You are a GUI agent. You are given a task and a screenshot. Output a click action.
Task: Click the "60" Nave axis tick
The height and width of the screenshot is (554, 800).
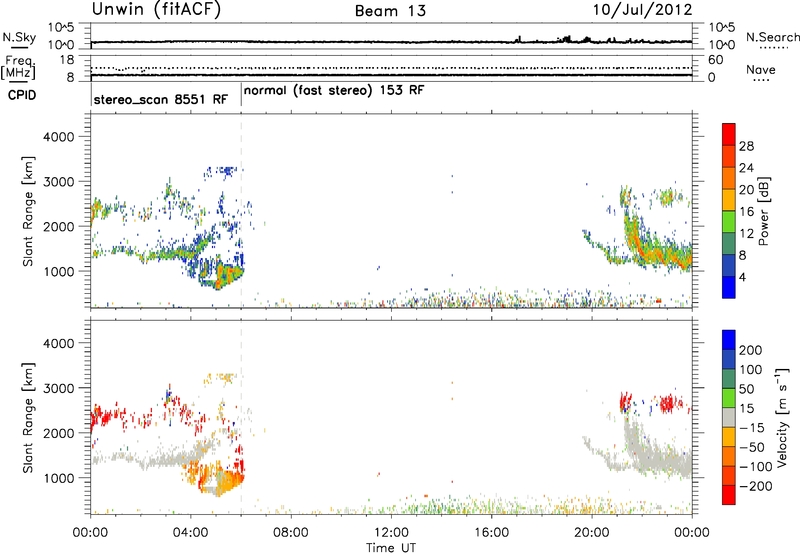point(715,60)
